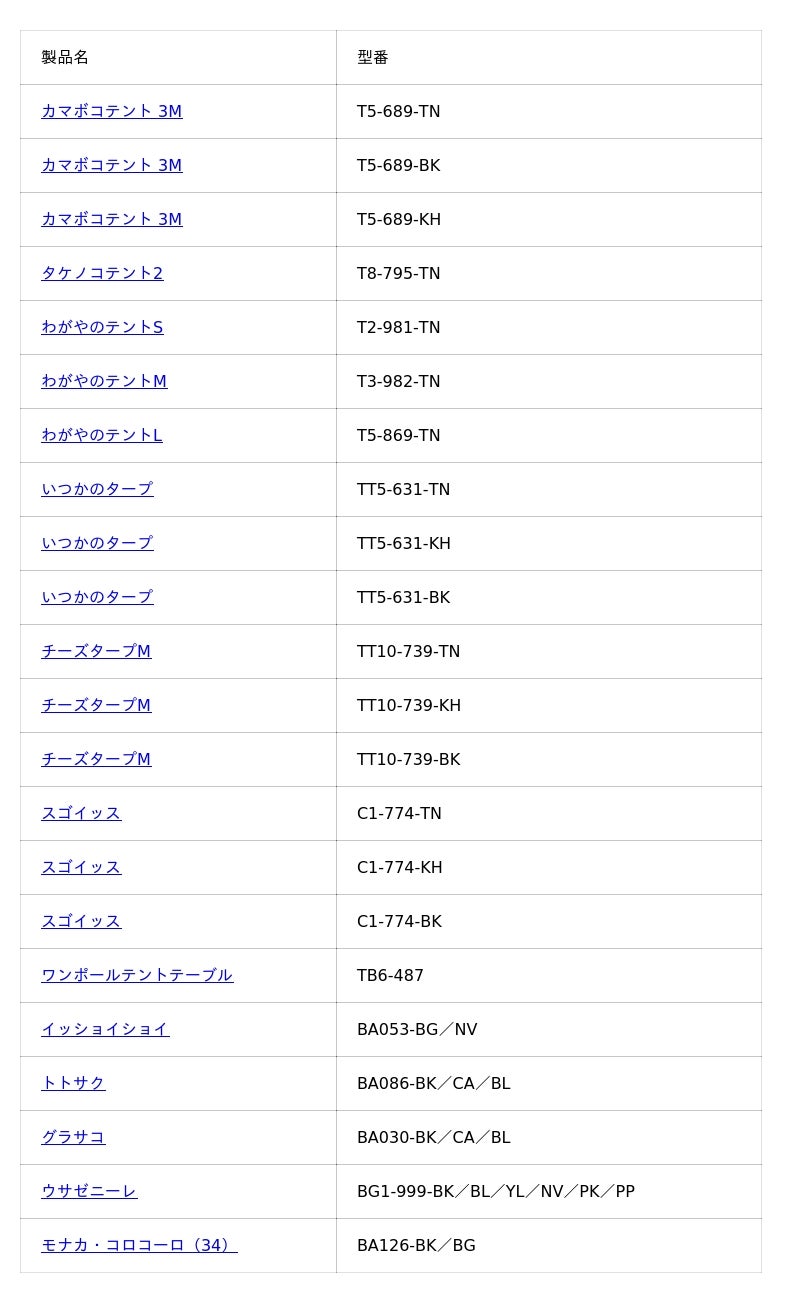The width and height of the screenshot is (800, 1303).
Task: Click the イッショイショイ product link
Action: (x=105, y=1029)
